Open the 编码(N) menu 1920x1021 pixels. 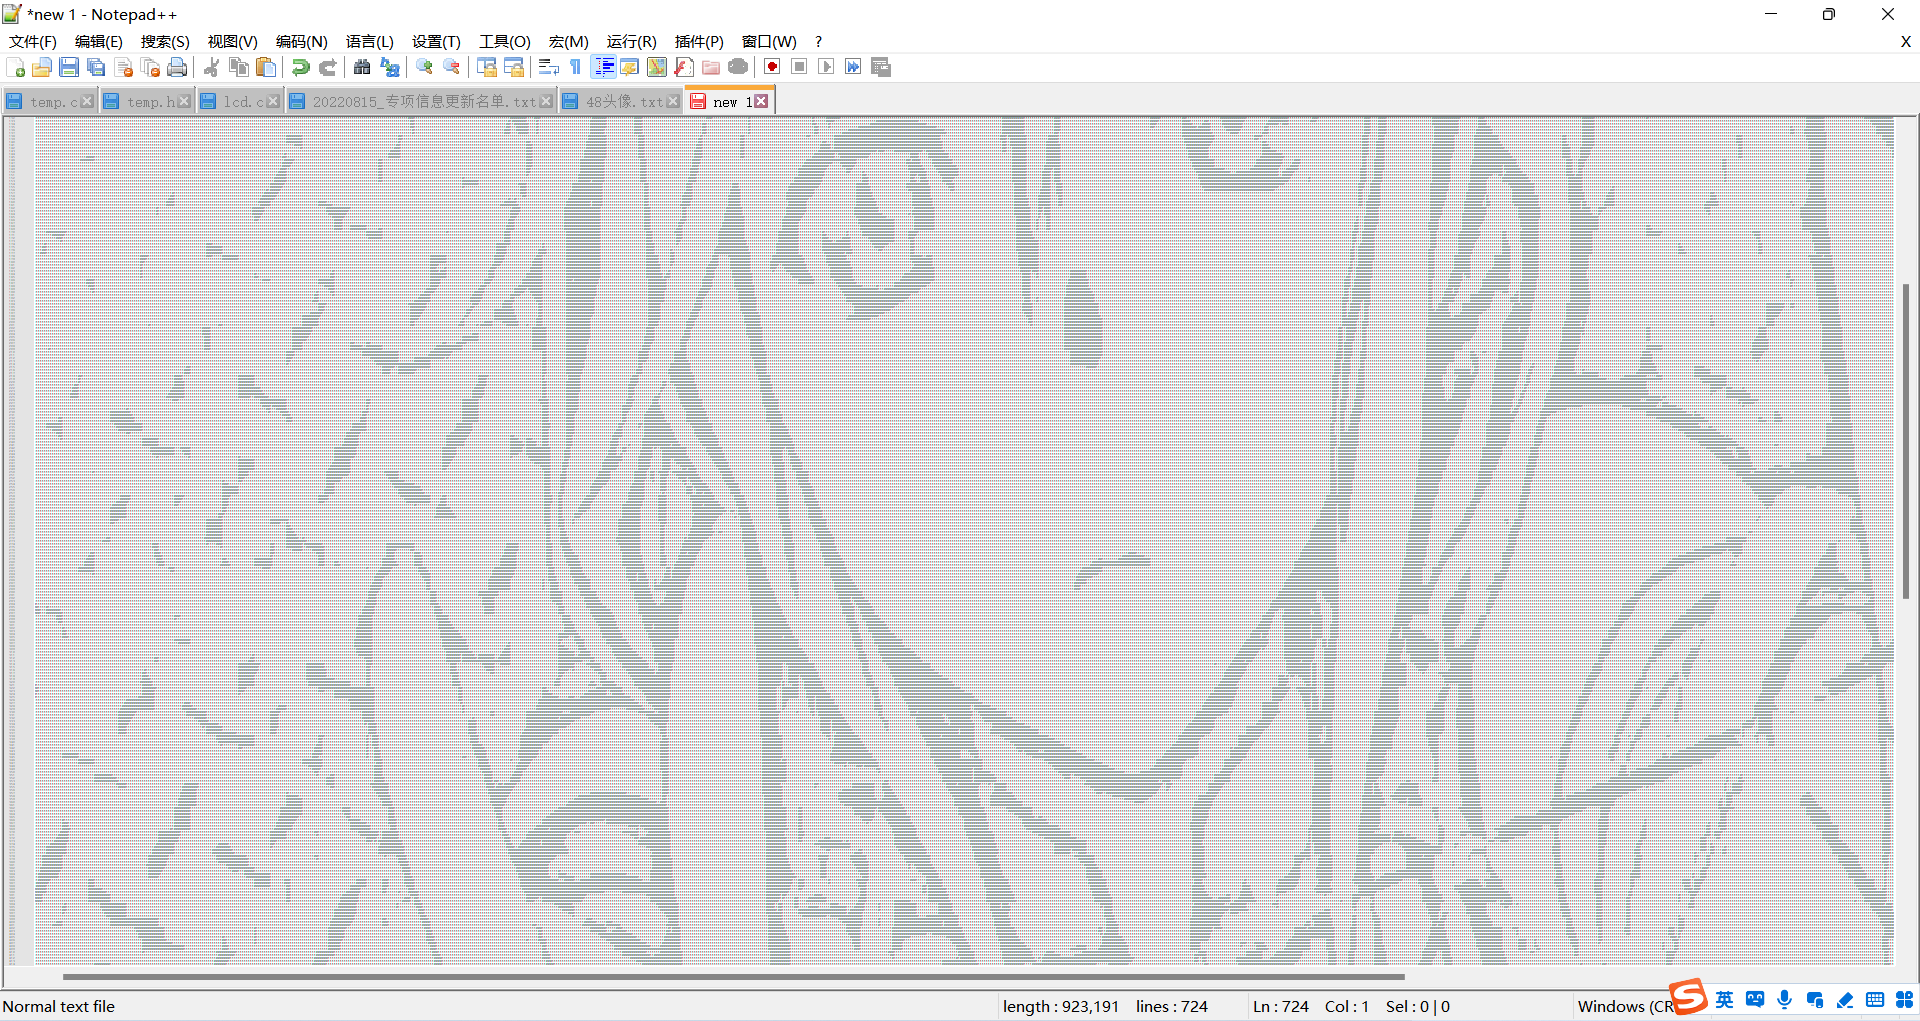click(x=302, y=41)
